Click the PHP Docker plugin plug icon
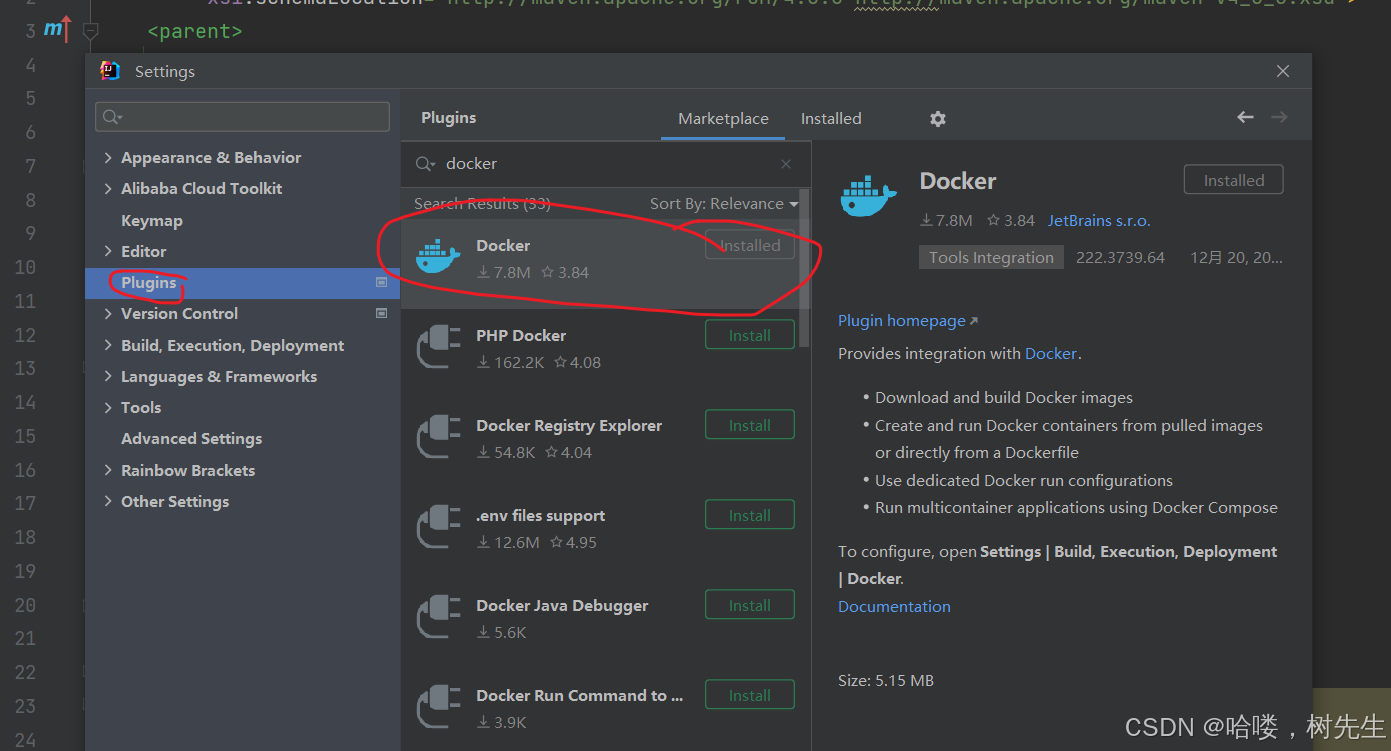The height and width of the screenshot is (751, 1391). [438, 347]
